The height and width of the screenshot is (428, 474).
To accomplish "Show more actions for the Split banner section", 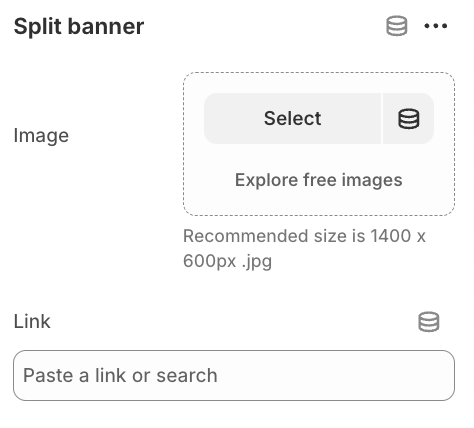I will (435, 26).
